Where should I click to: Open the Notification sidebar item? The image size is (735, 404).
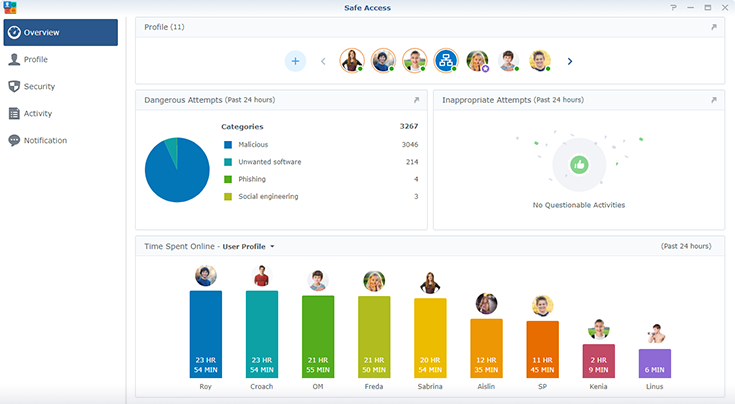pyautogui.click(x=45, y=141)
